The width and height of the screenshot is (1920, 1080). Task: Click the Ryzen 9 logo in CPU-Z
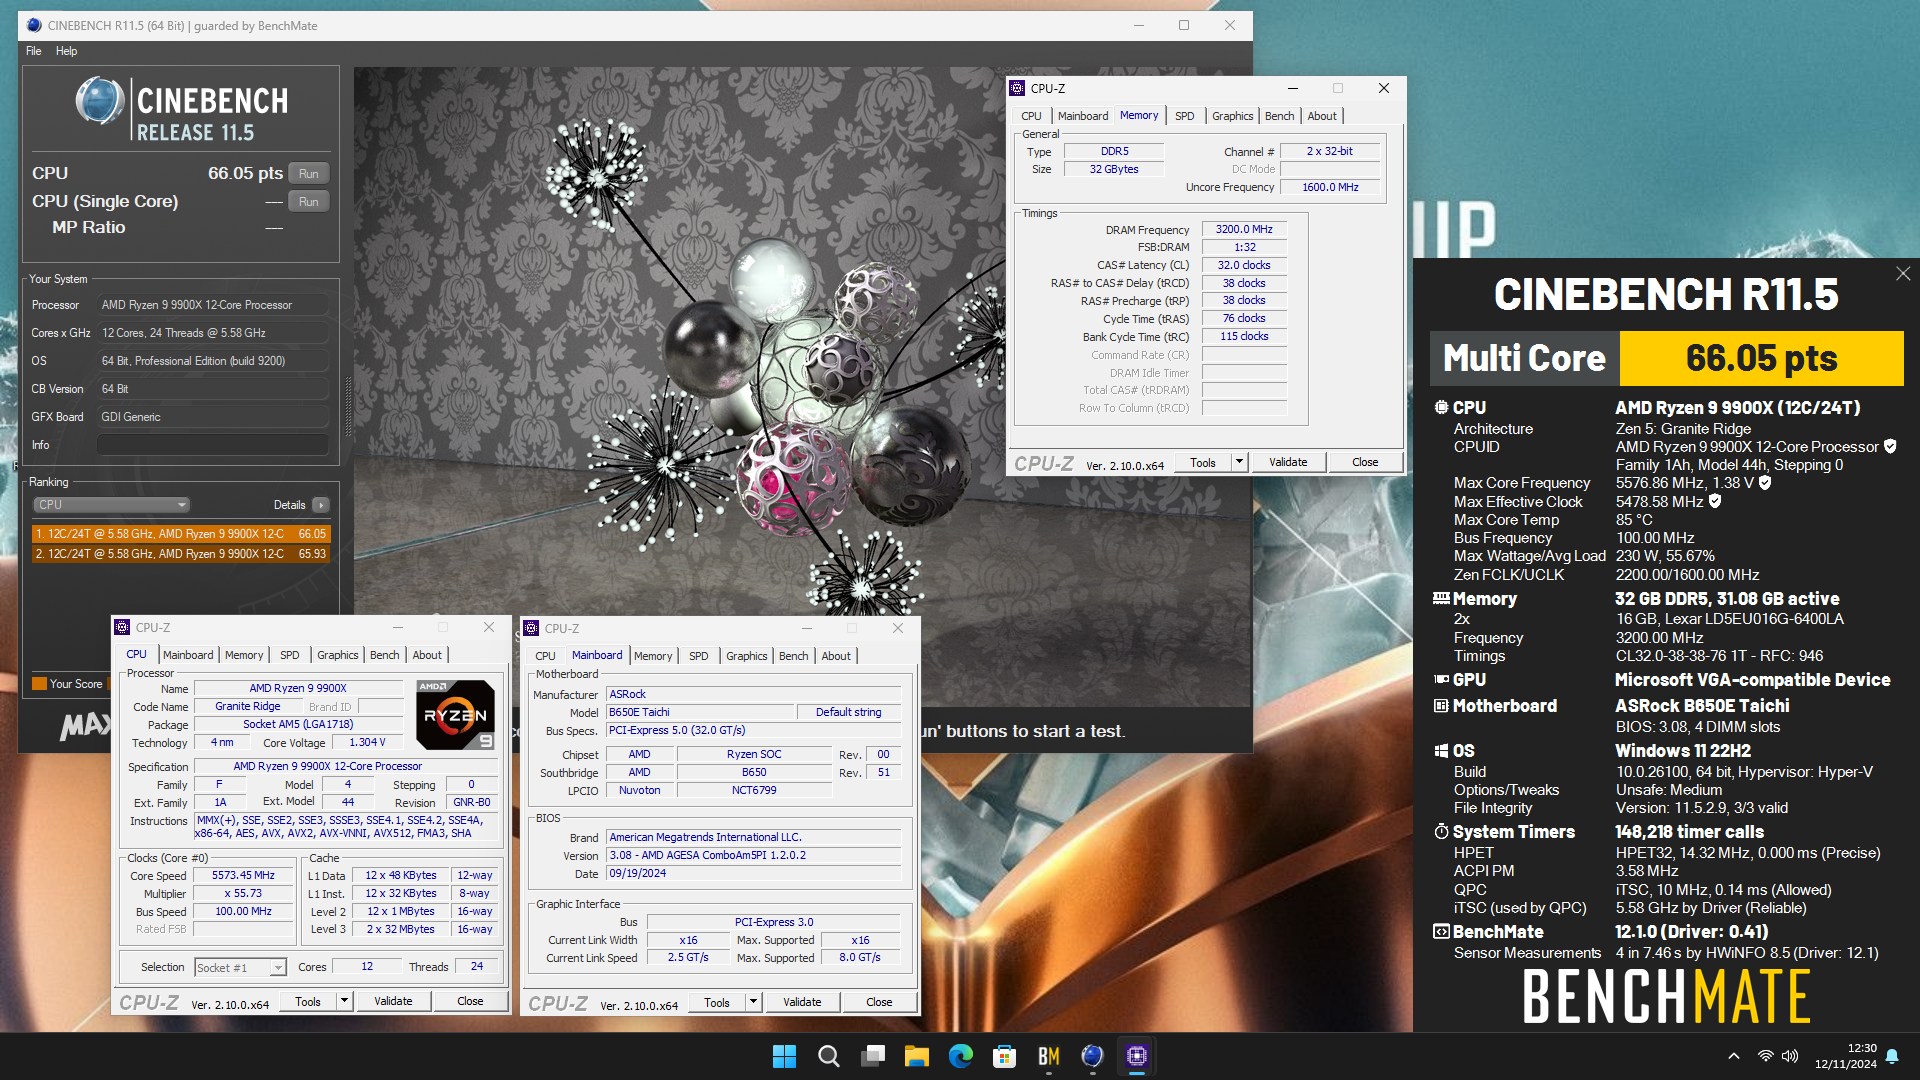click(455, 714)
